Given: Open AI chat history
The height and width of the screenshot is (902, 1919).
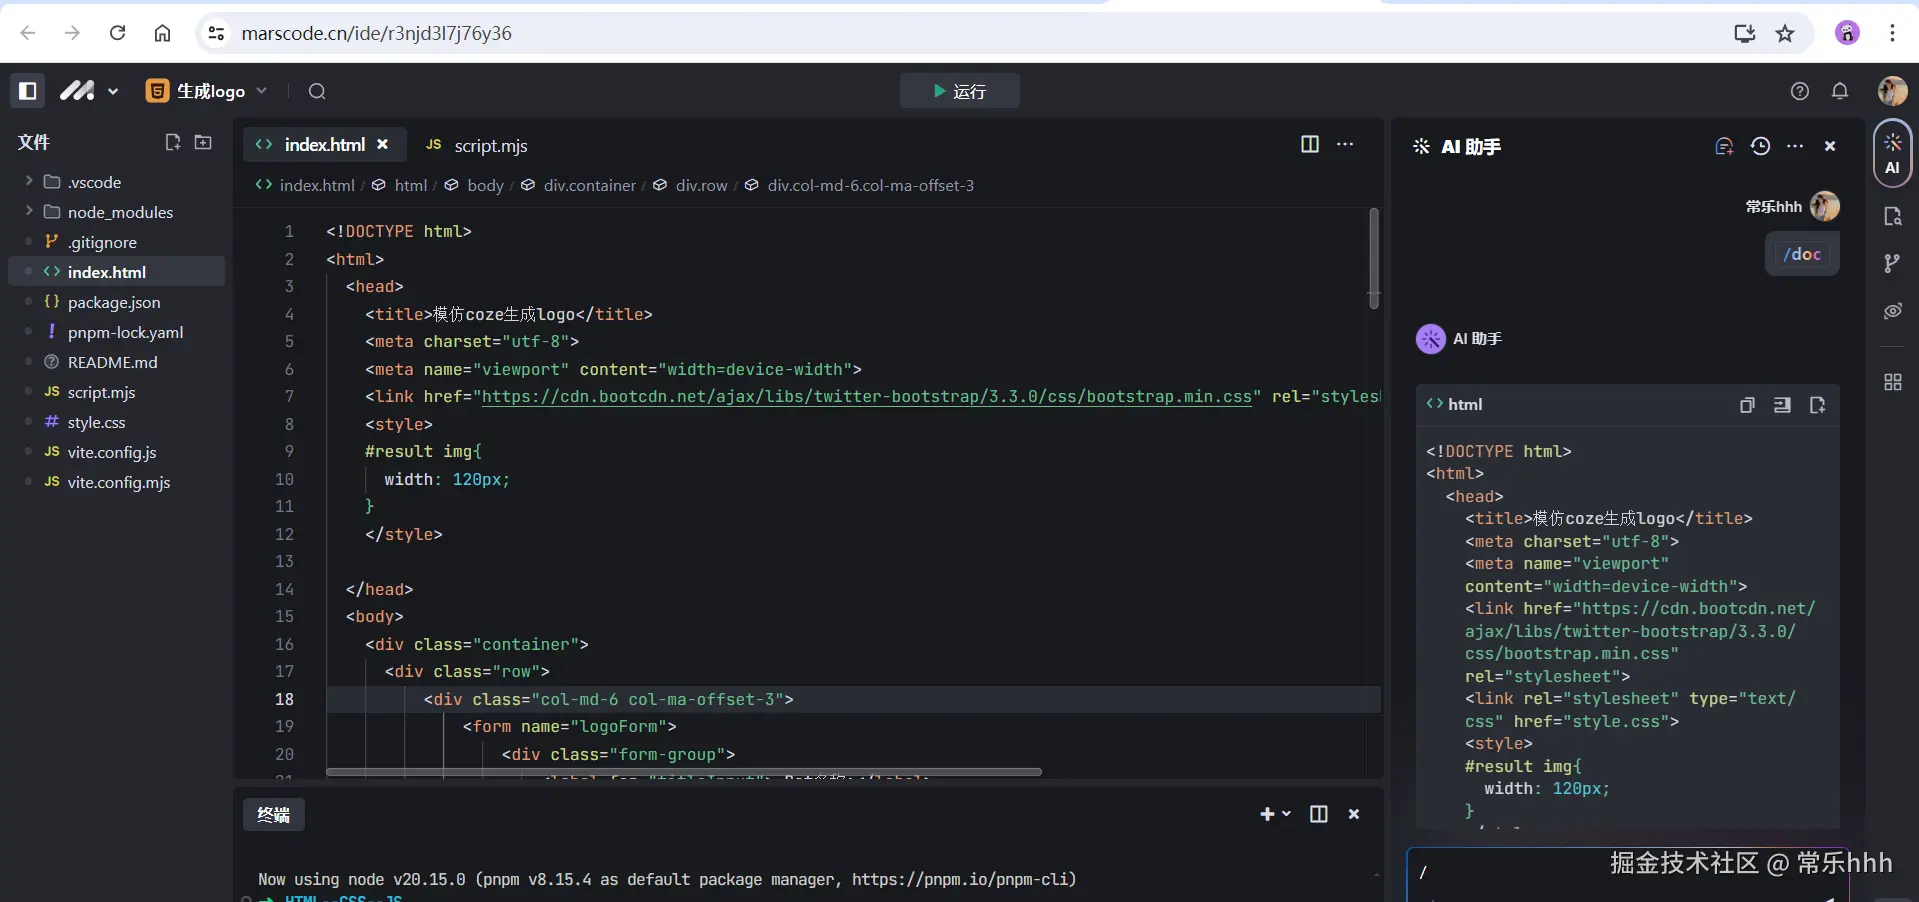Looking at the screenshot, I should click(1761, 146).
